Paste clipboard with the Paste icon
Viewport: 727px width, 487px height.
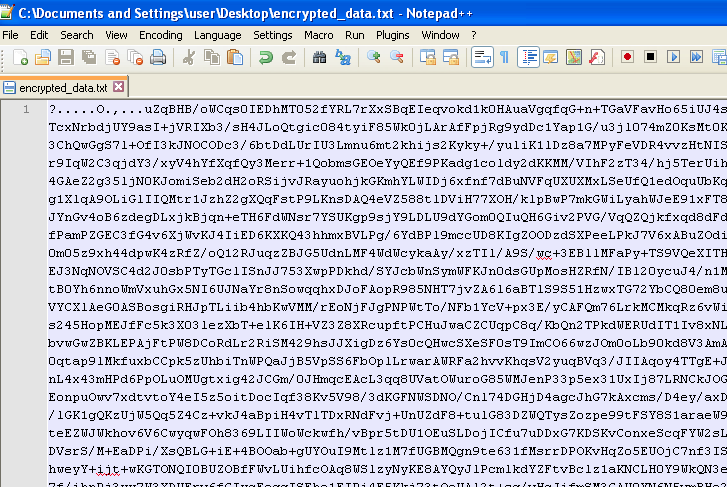click(x=235, y=58)
